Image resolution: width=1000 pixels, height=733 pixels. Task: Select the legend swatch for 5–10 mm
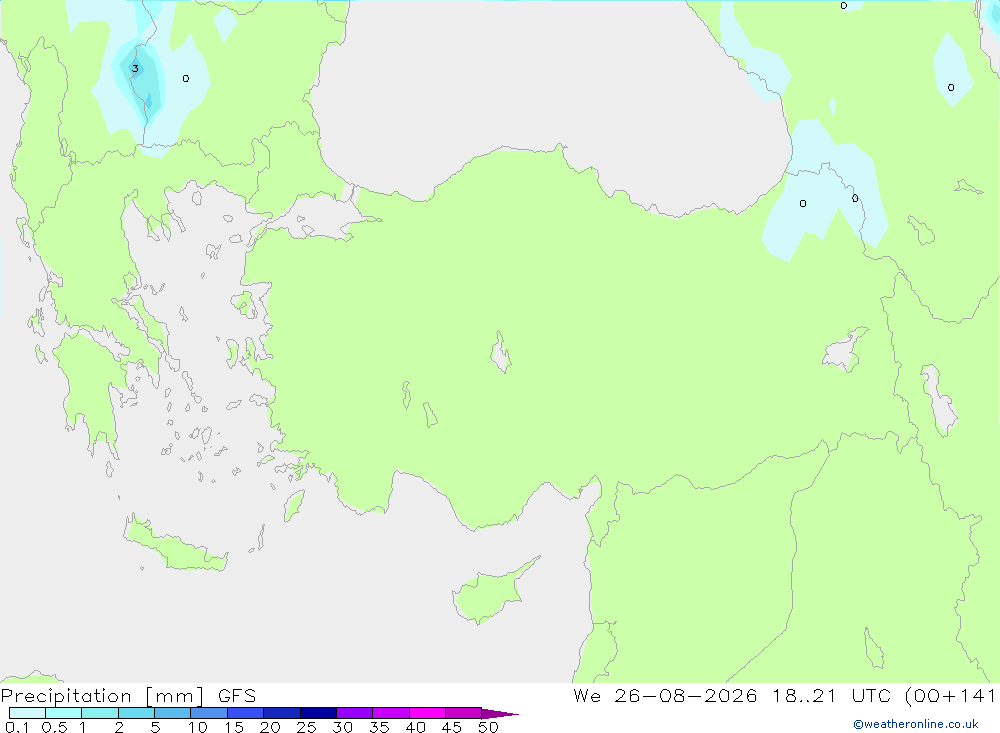coord(172,713)
